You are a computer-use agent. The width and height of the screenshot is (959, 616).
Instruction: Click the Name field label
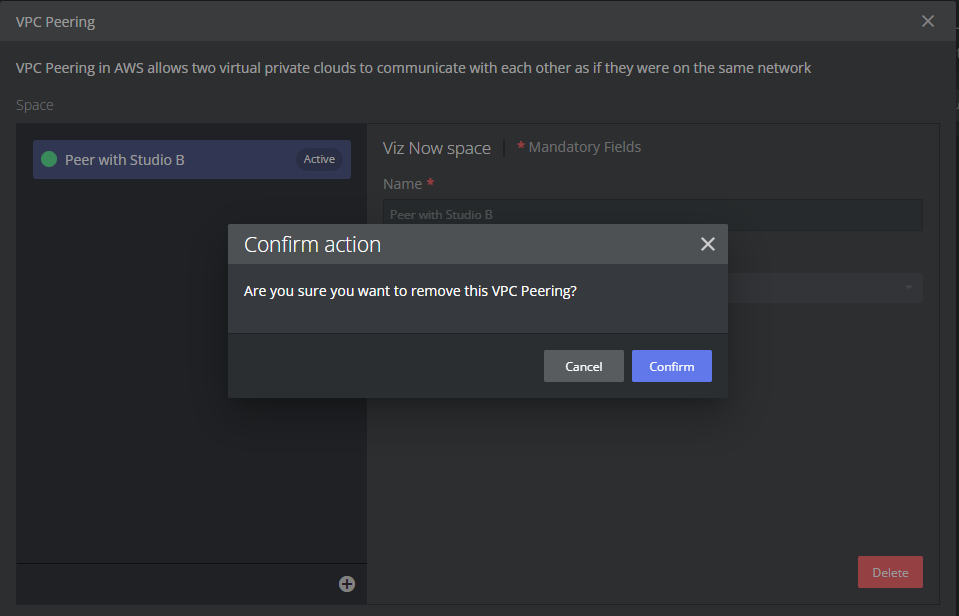[402, 184]
